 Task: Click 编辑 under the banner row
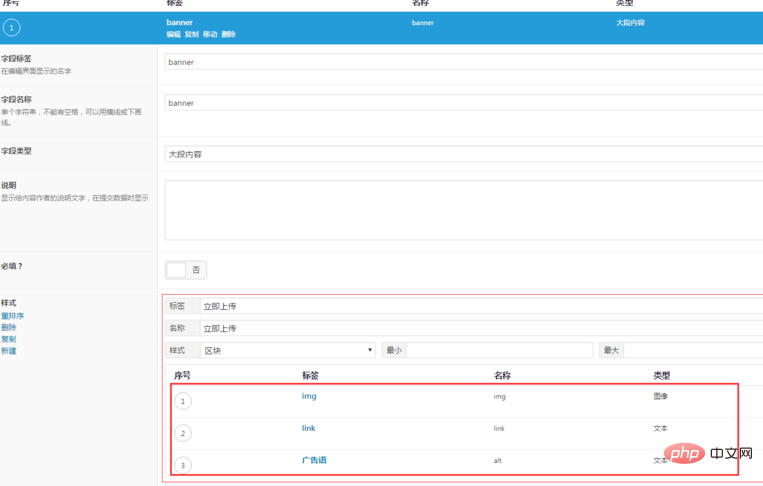tap(173, 35)
